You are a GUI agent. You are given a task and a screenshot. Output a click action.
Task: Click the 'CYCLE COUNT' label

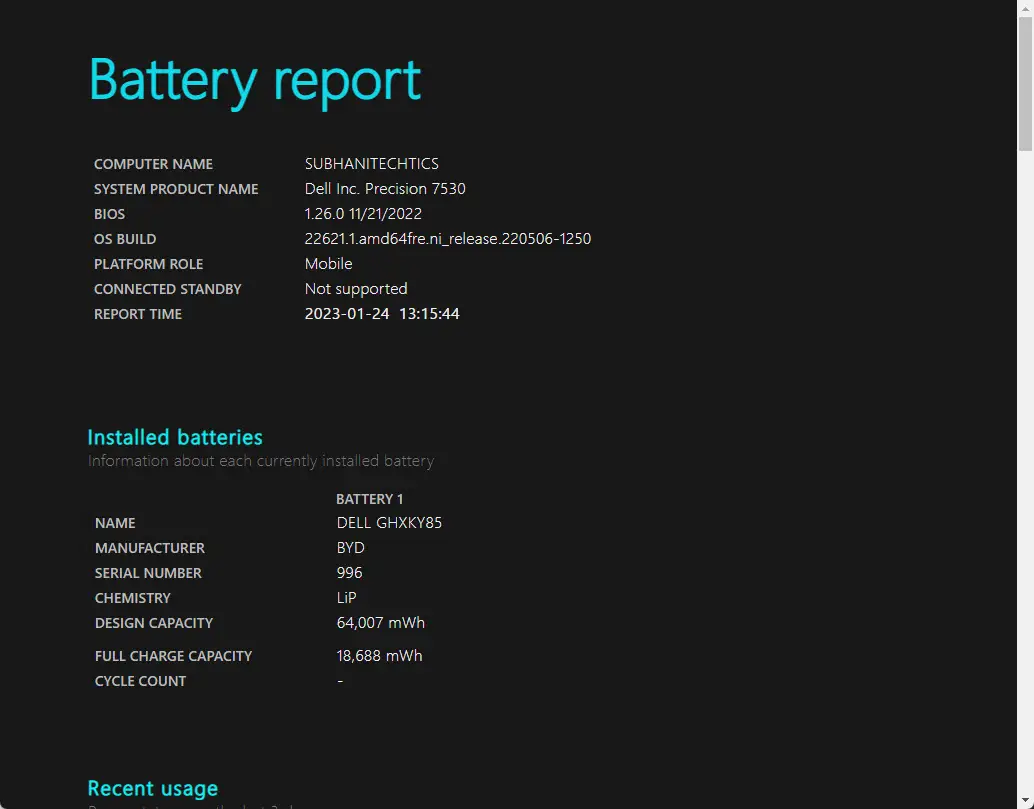point(140,682)
